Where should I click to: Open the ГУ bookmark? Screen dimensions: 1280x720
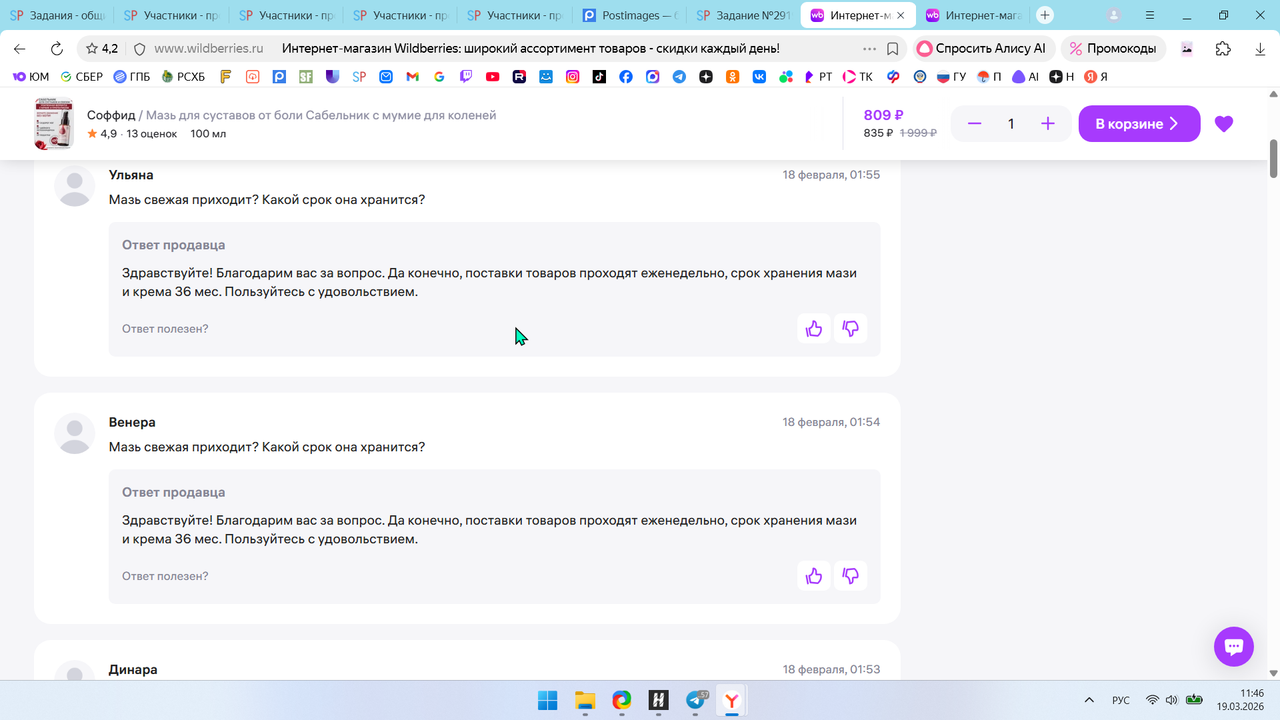tap(951, 77)
